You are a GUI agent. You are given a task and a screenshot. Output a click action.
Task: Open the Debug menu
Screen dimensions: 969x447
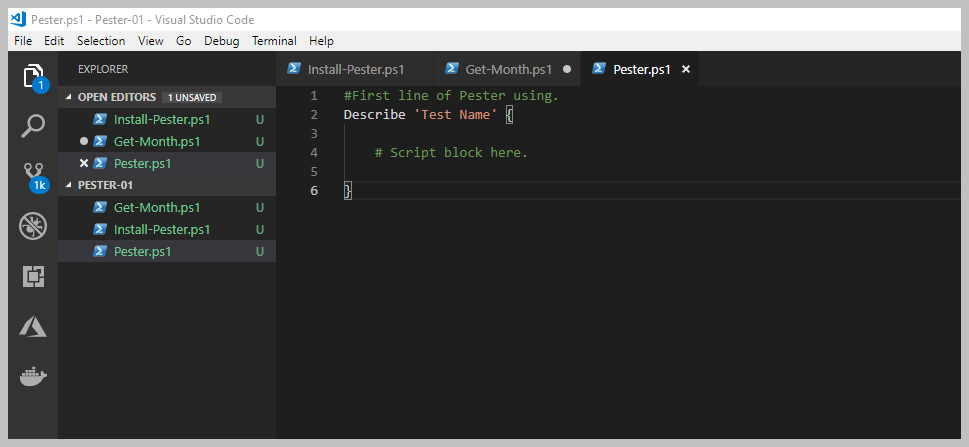(222, 41)
